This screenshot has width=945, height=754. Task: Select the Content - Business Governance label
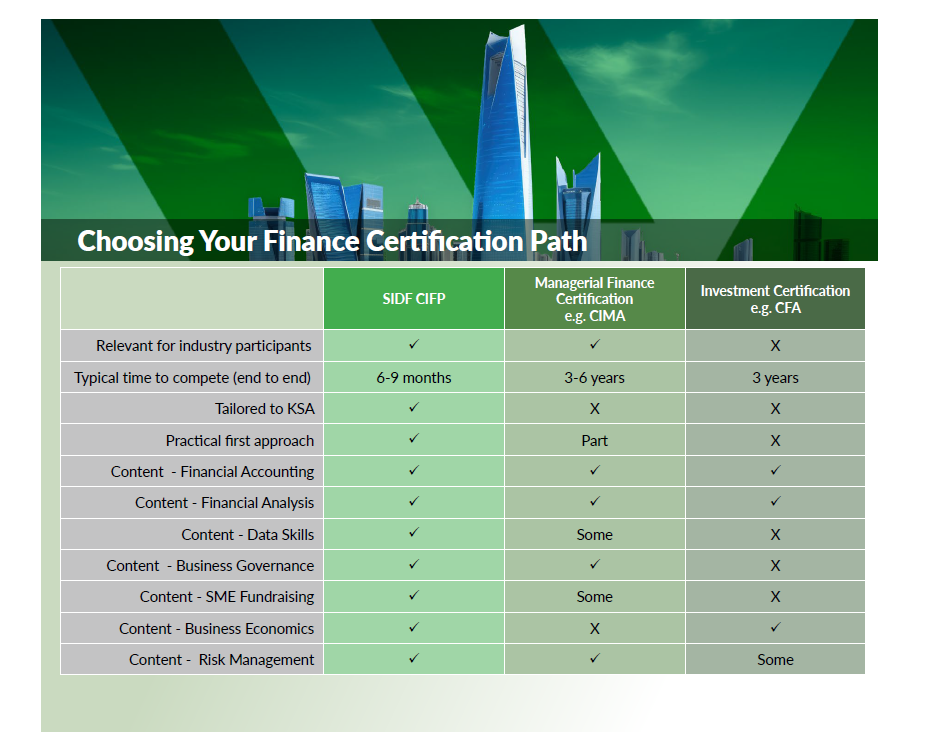pyautogui.click(x=210, y=566)
